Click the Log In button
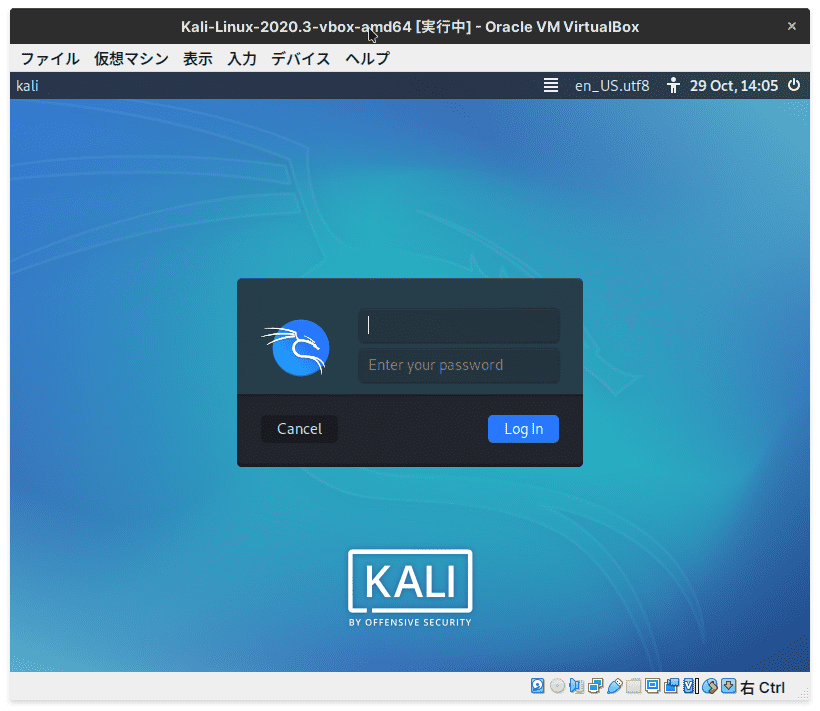The width and height of the screenshot is (820, 711). pyautogui.click(x=523, y=429)
